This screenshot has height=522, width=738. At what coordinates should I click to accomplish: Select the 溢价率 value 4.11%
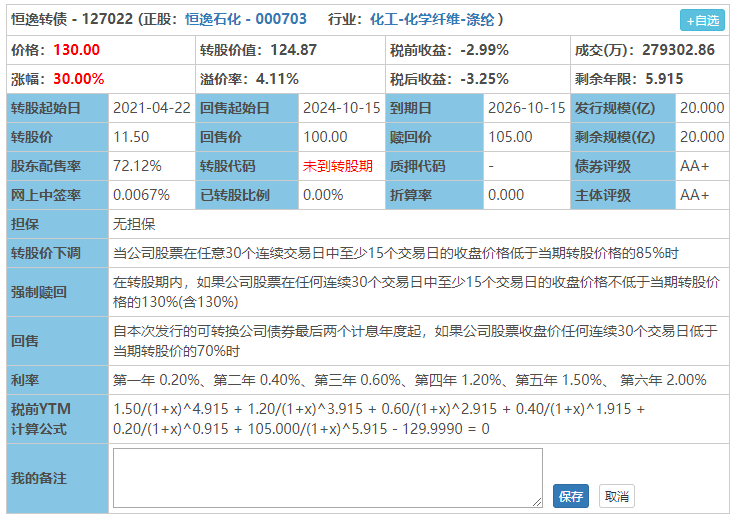[x=277, y=79]
